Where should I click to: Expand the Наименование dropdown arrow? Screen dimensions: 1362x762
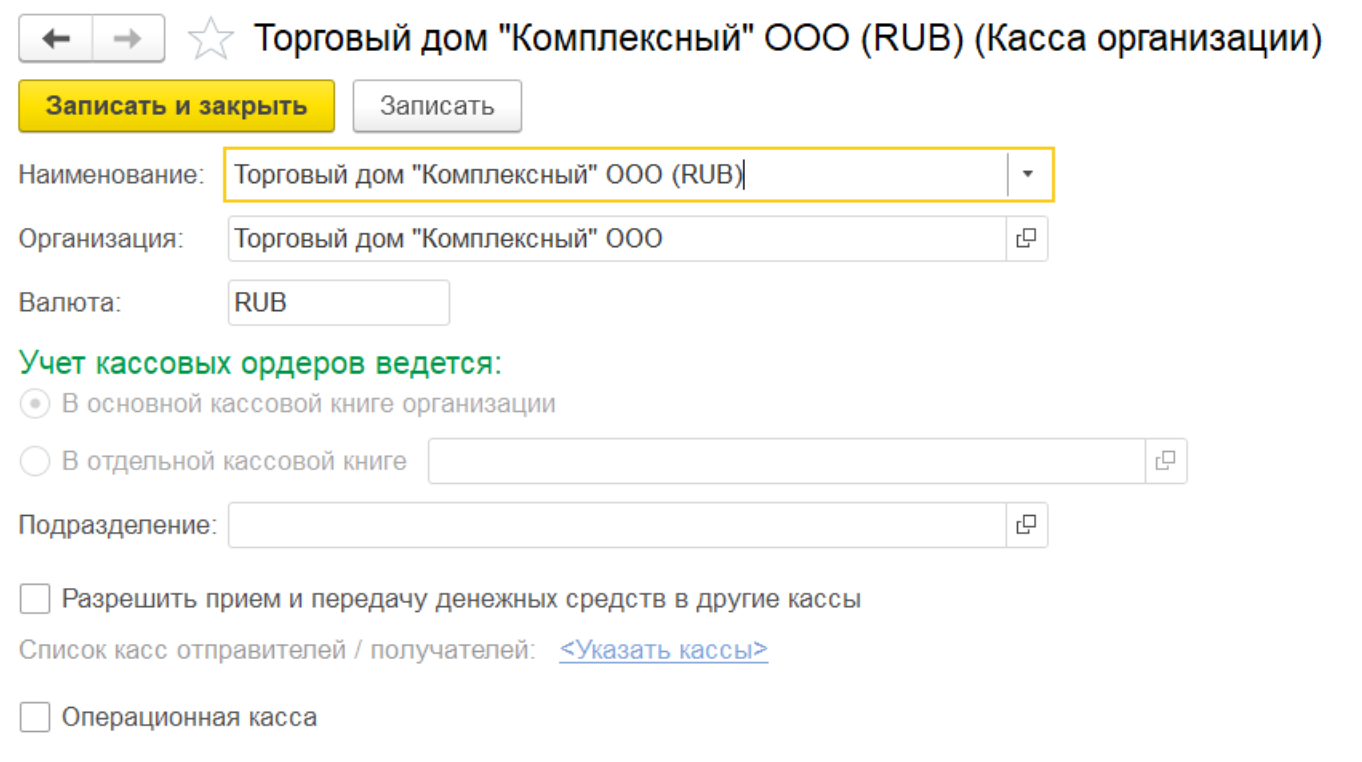point(1029,175)
